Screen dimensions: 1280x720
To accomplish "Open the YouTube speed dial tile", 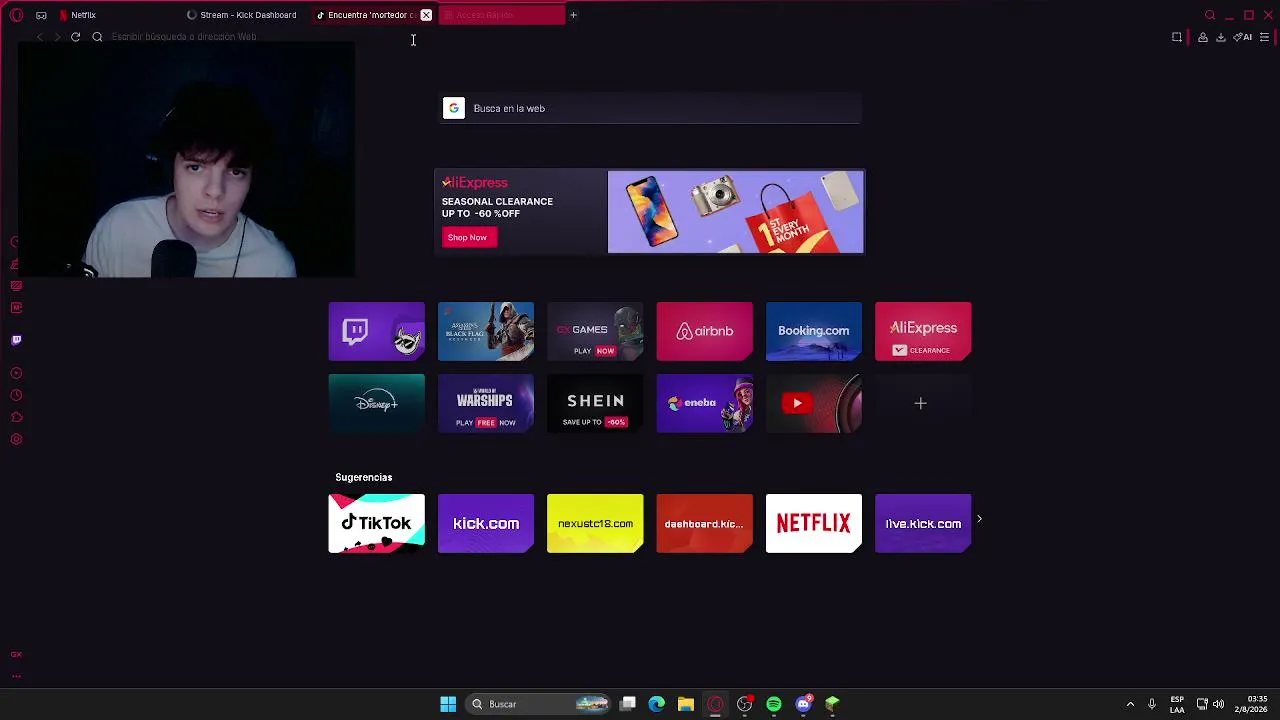I will [814, 403].
